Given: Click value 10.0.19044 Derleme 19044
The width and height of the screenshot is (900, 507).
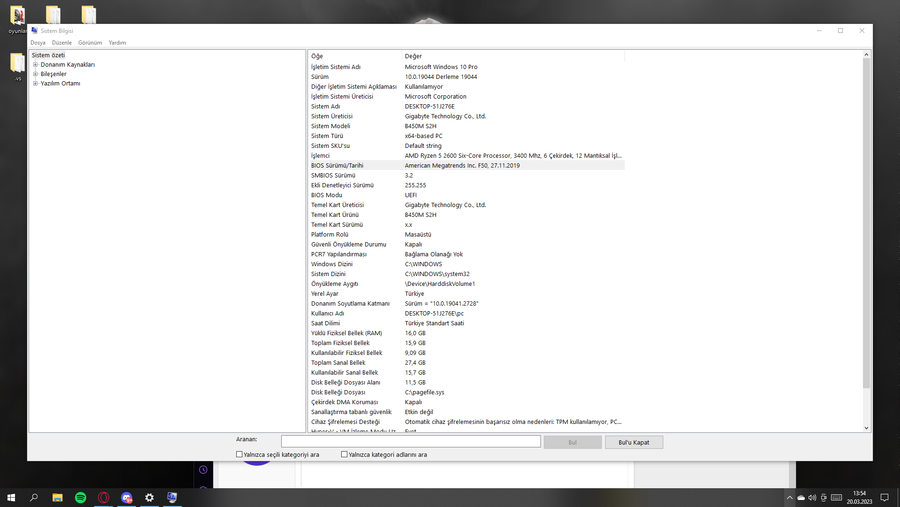Looking at the screenshot, I should click(441, 77).
